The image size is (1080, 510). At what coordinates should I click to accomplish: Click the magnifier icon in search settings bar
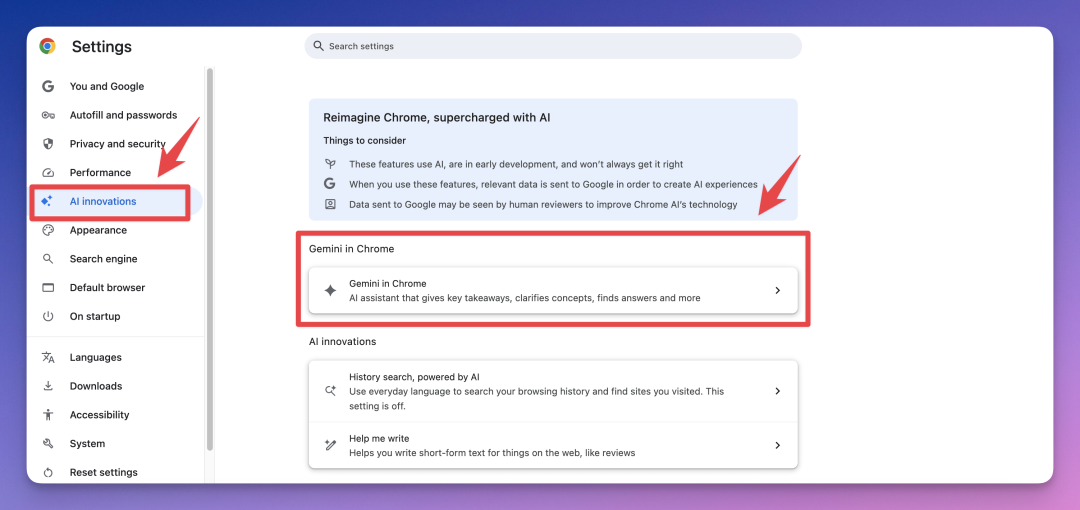(318, 46)
